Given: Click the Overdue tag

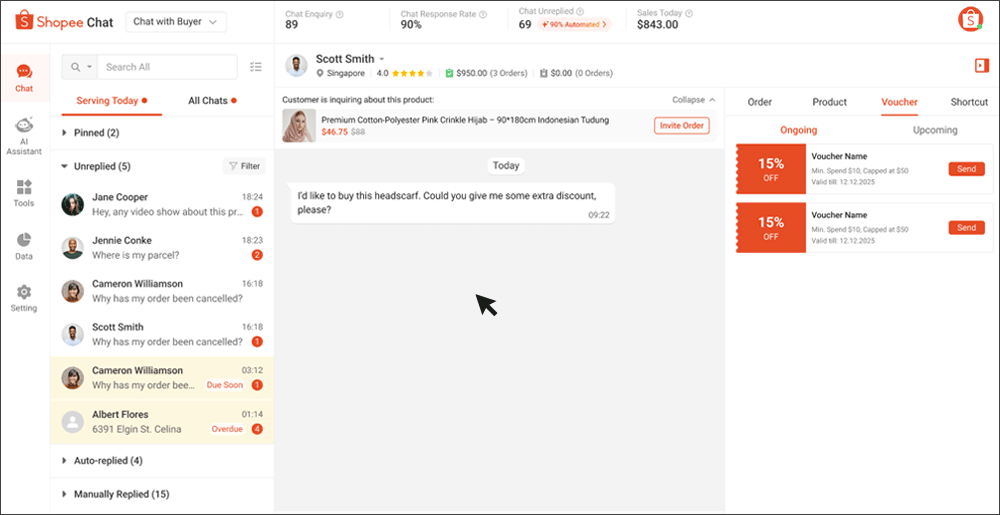Looking at the screenshot, I should (x=227, y=429).
